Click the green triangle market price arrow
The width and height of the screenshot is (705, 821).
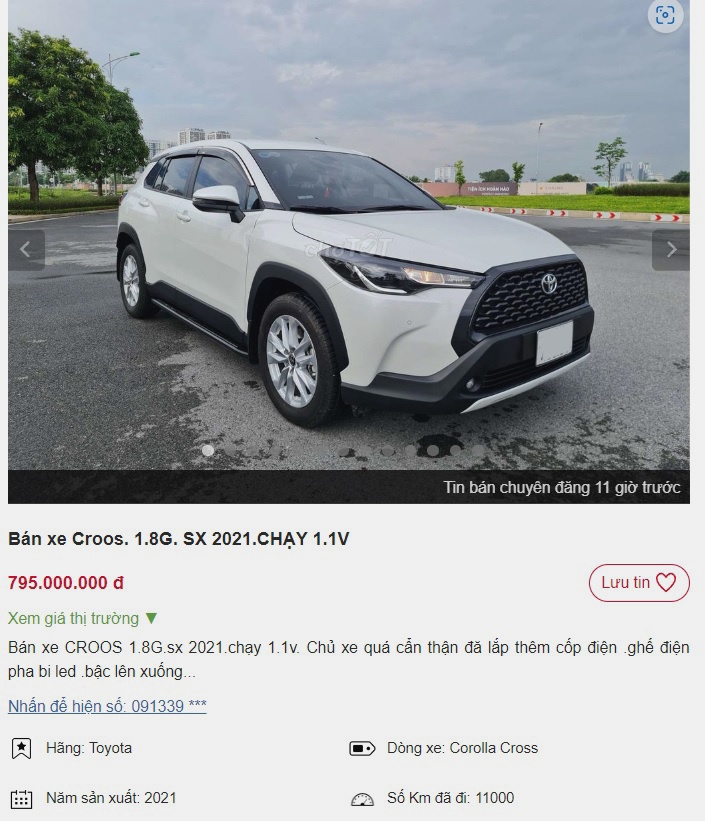pyautogui.click(x=151, y=618)
